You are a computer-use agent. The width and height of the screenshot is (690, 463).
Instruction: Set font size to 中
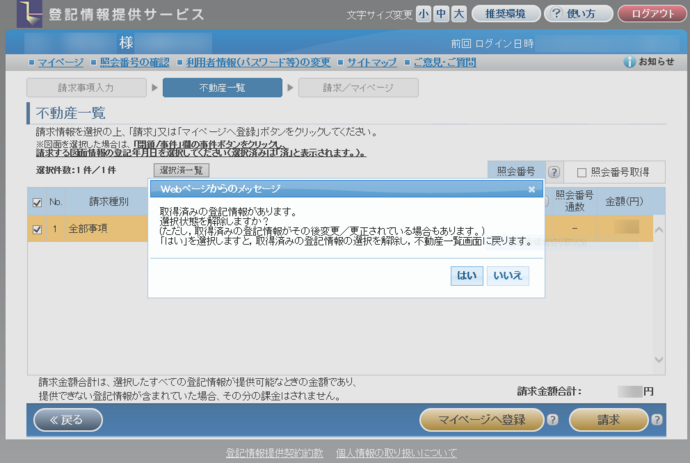[x=441, y=14]
